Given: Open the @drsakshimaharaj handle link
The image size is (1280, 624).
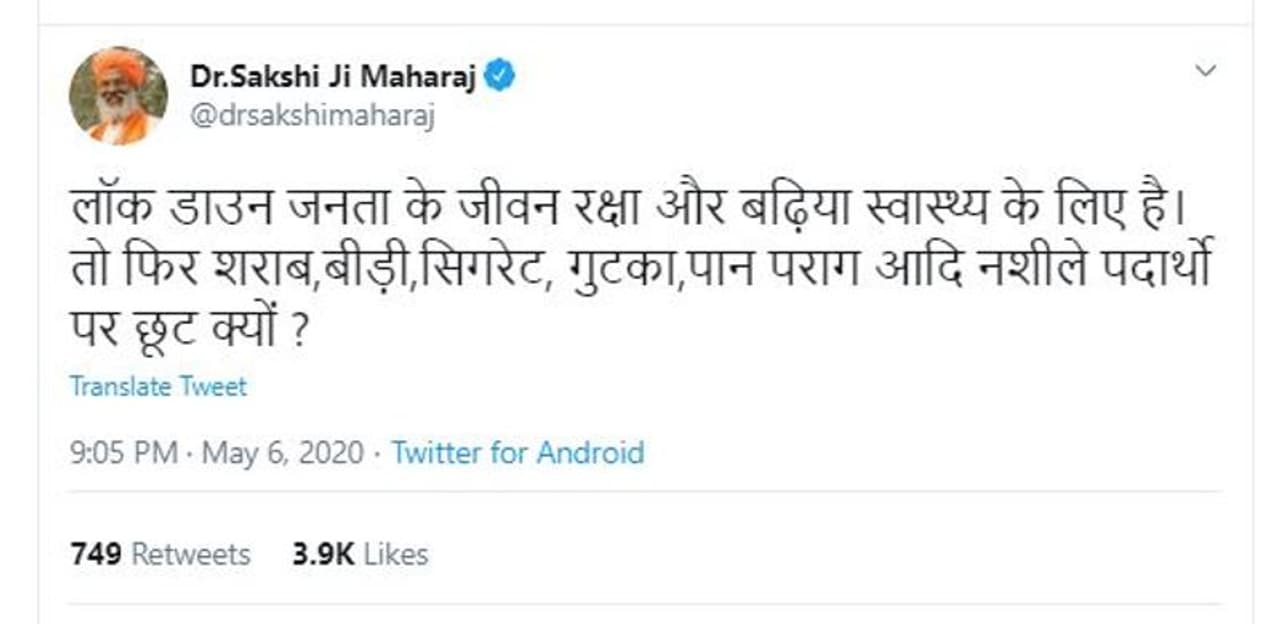Looking at the screenshot, I should 311,116.
